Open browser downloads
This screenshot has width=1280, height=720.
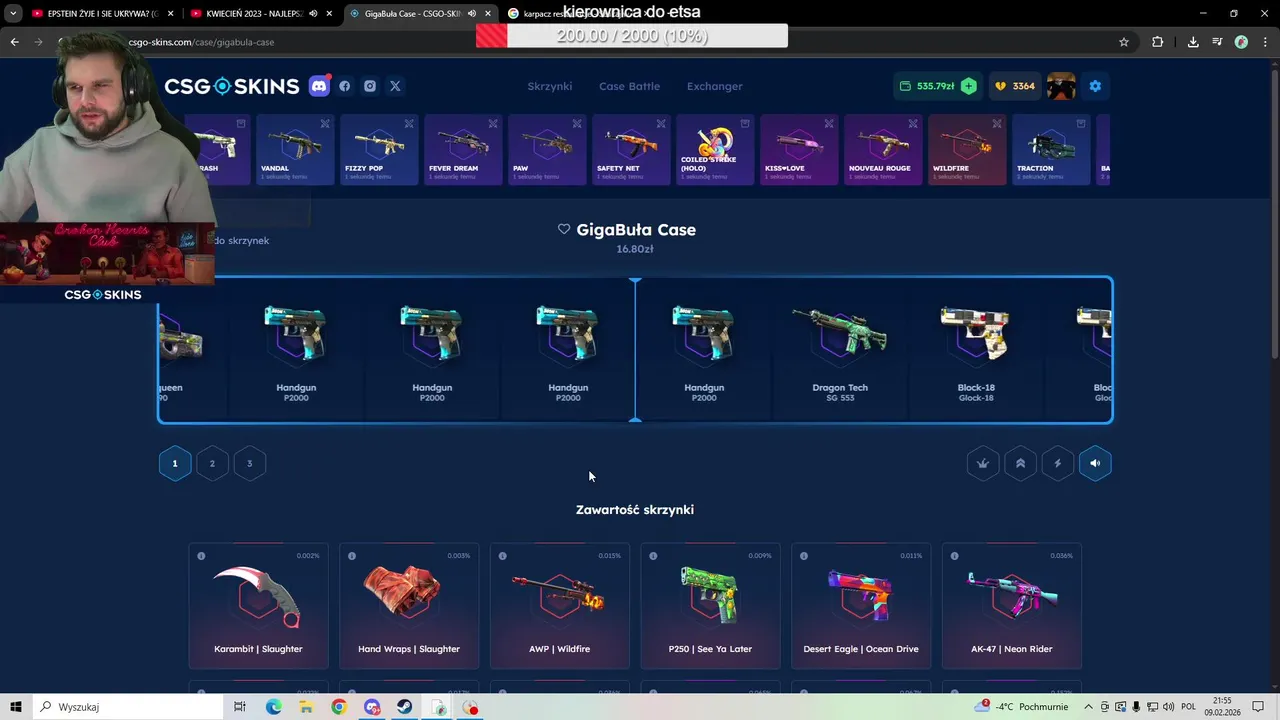tap(1193, 42)
